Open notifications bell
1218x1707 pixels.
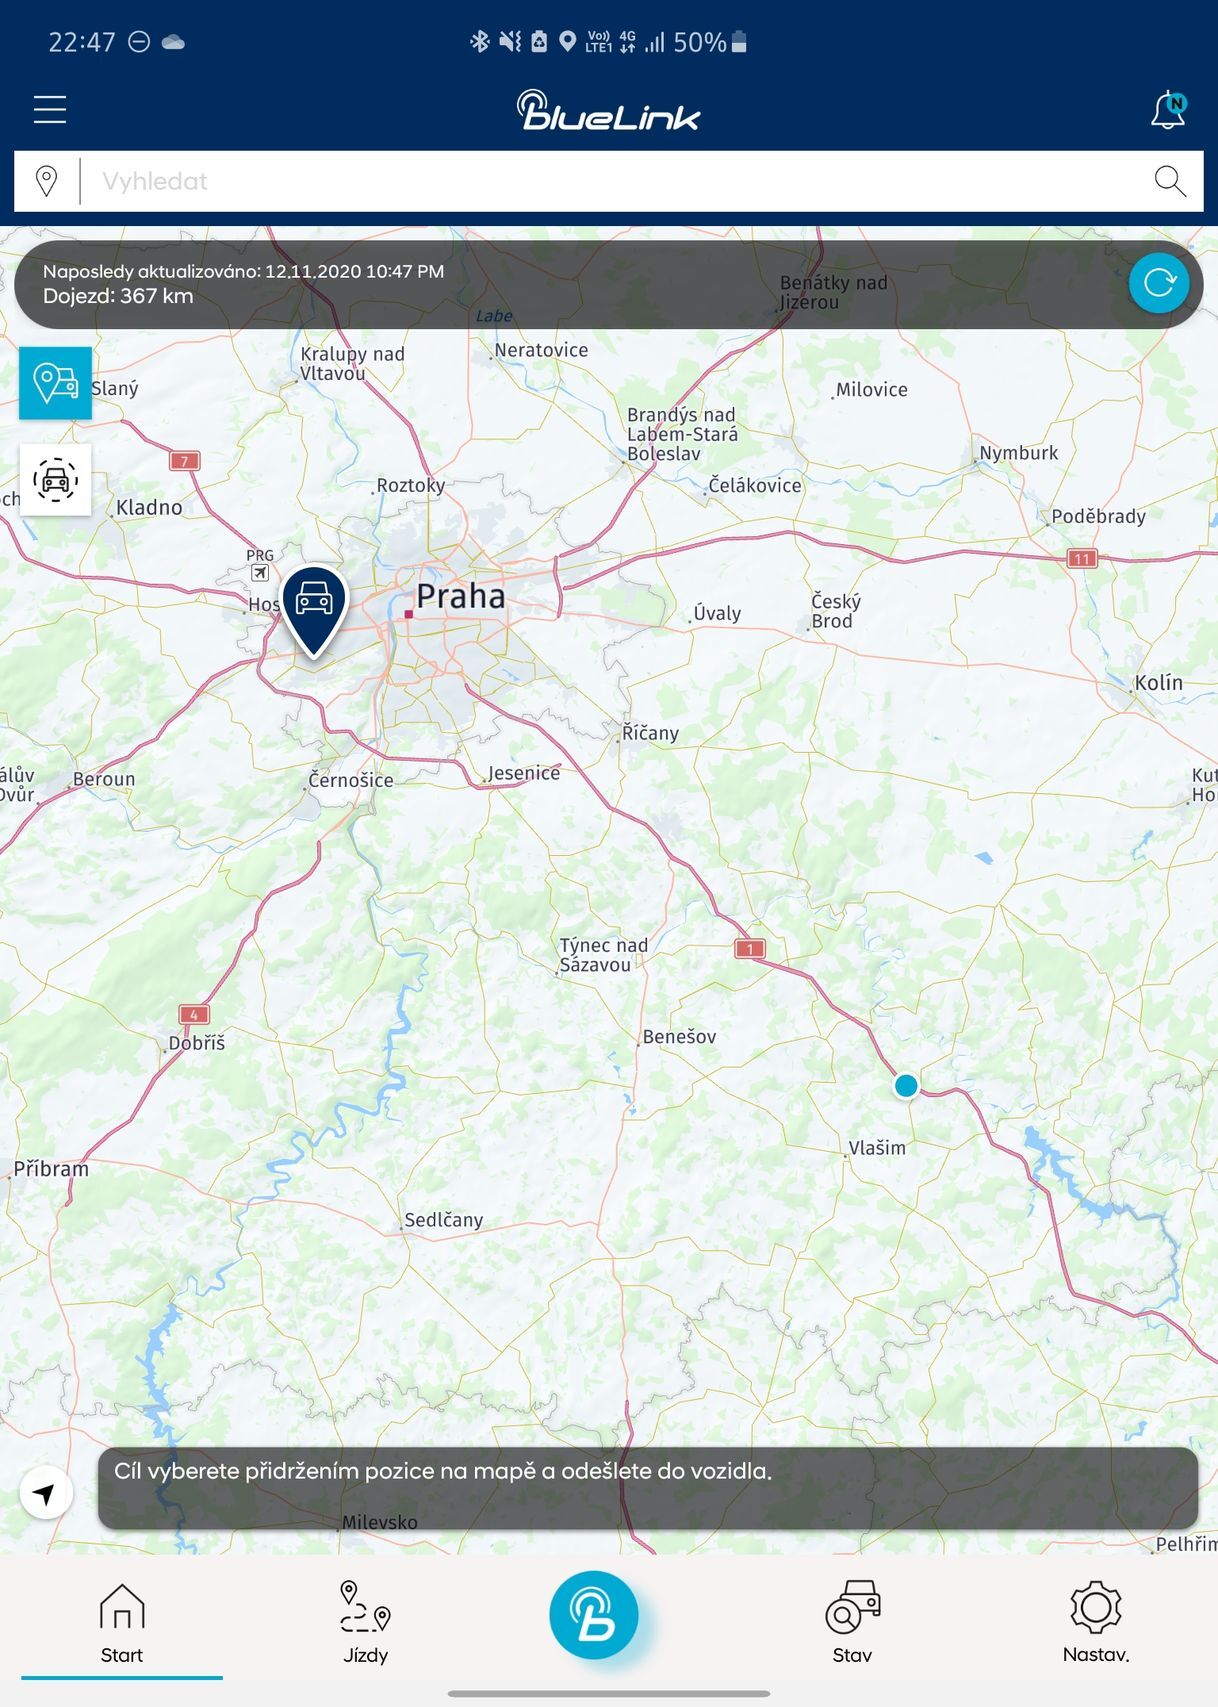pyautogui.click(x=1167, y=110)
